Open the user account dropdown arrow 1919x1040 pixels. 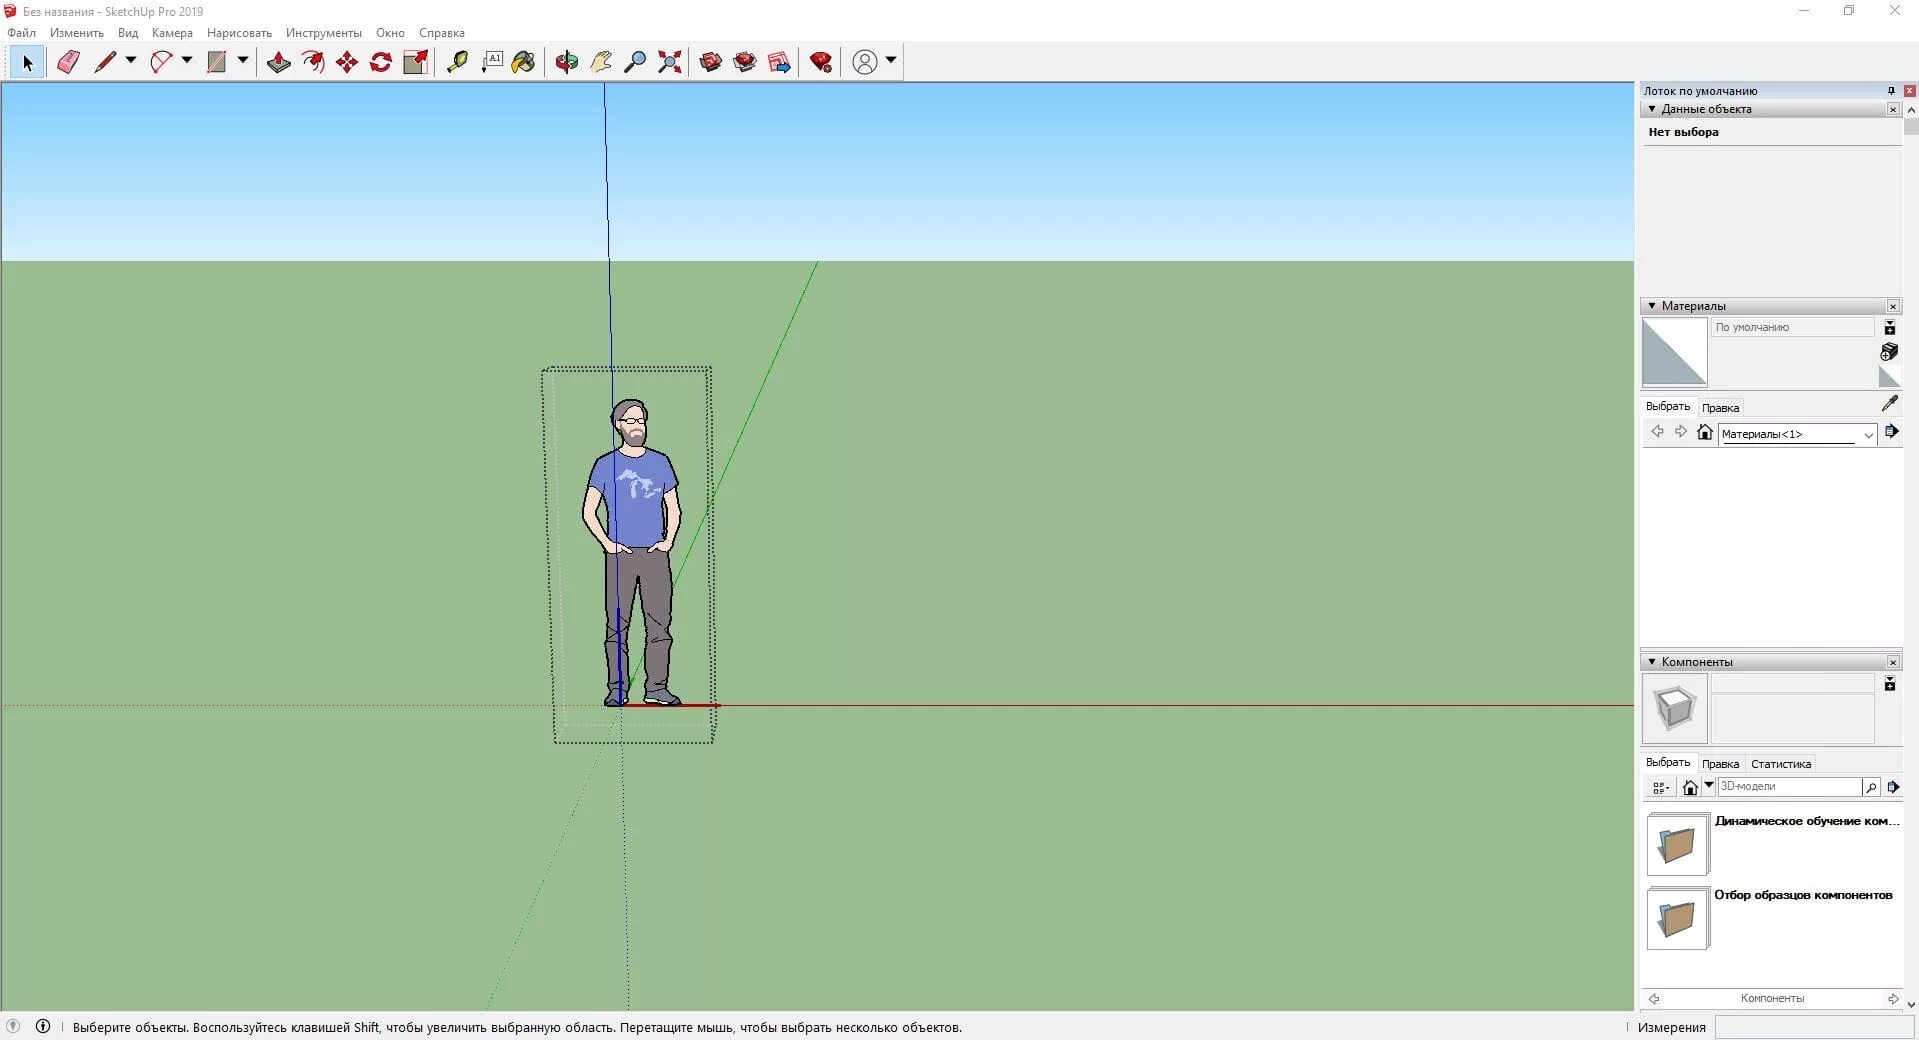coord(890,61)
